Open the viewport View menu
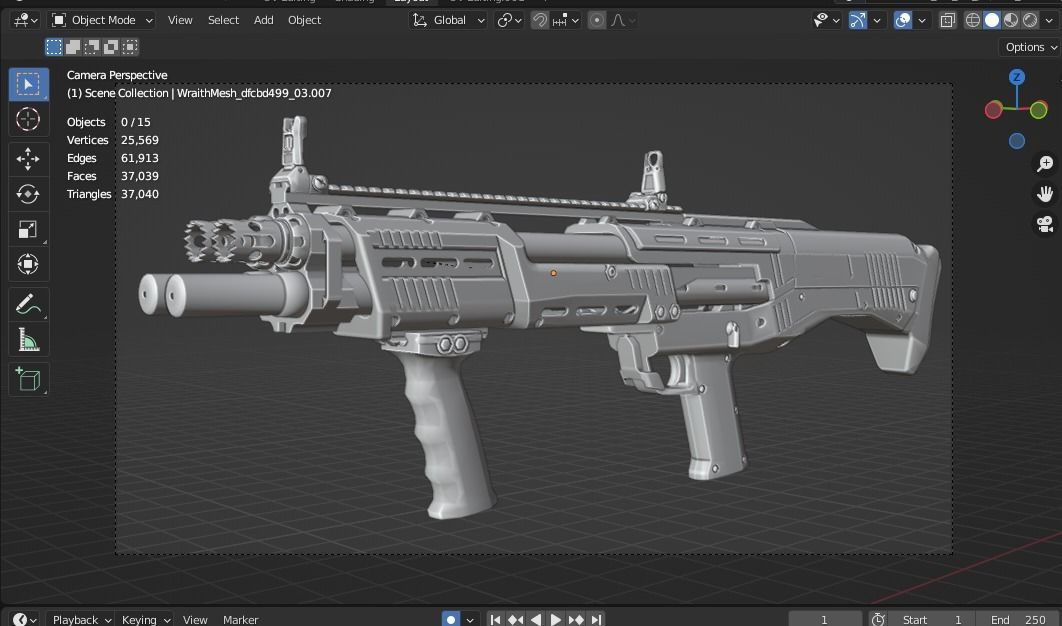1062x626 pixels. [x=180, y=20]
